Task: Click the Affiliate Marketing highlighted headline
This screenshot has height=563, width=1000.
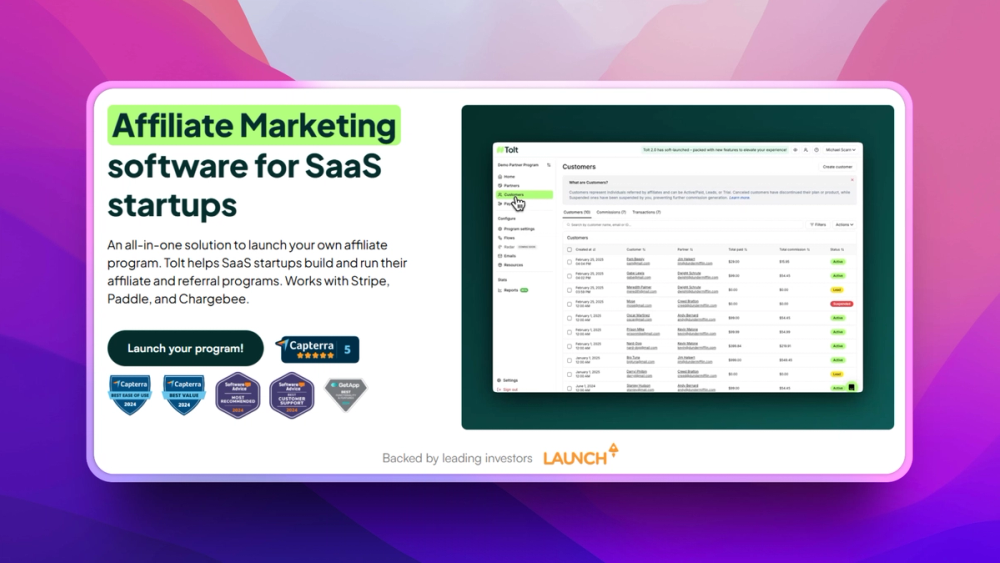Action: (254, 125)
